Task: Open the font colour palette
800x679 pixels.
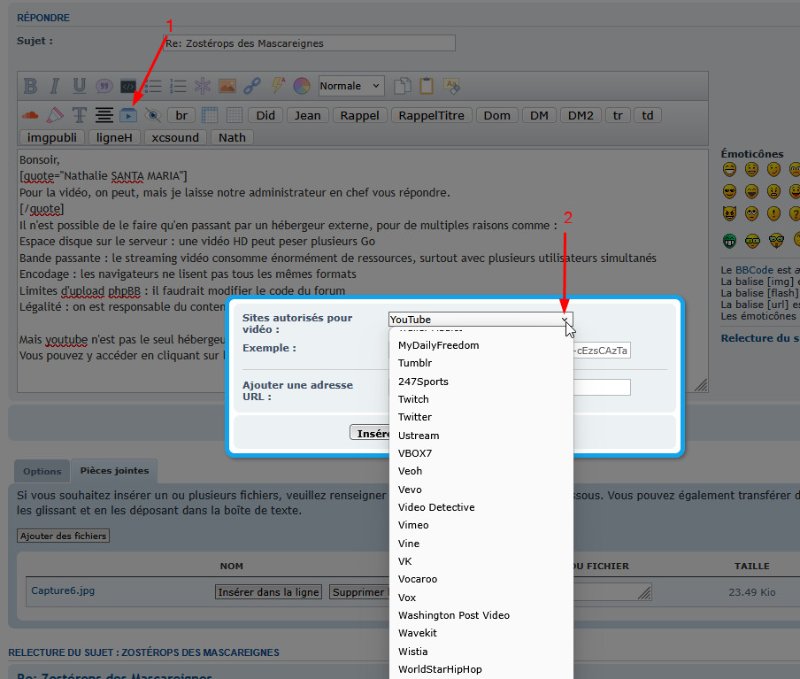Action: [301, 86]
